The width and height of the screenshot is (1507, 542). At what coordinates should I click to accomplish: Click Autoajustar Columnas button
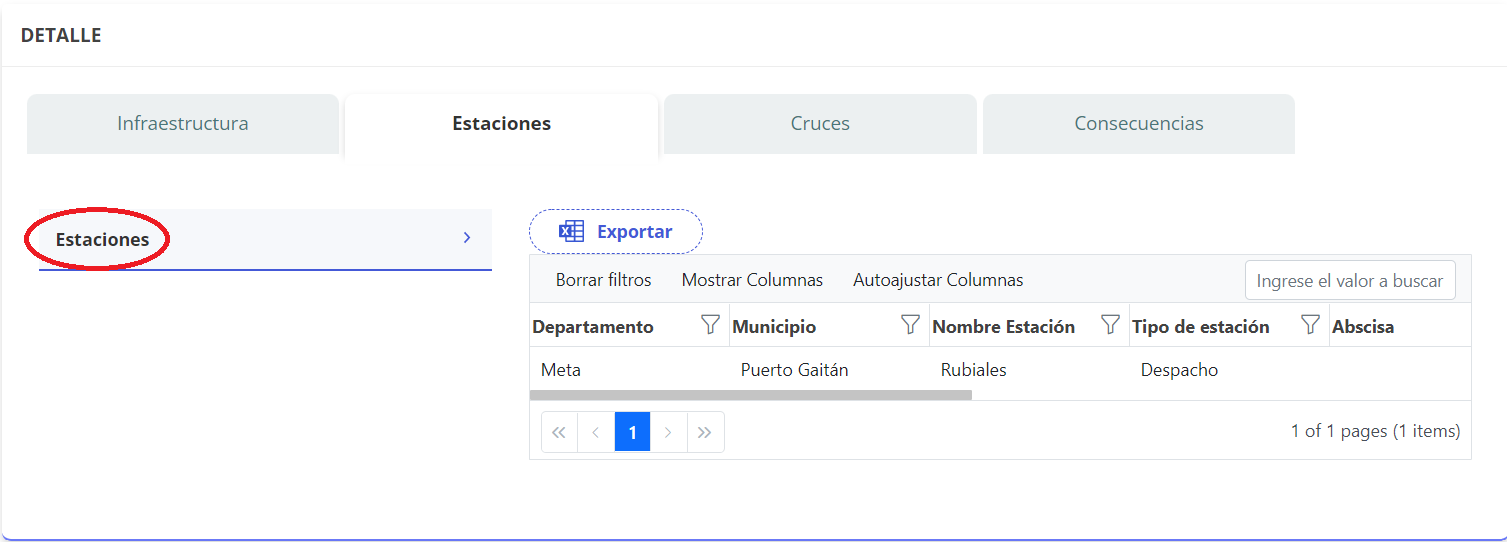(x=938, y=280)
